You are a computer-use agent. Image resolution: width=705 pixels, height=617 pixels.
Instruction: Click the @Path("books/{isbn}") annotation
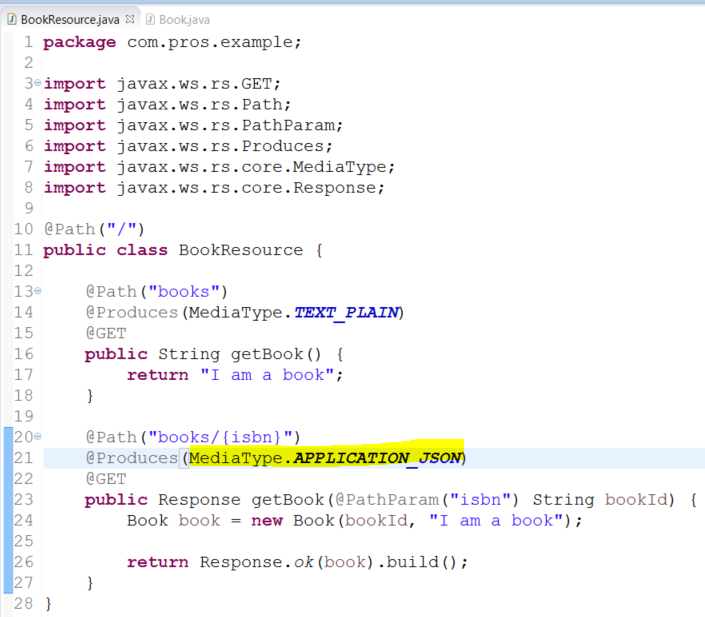point(193,437)
